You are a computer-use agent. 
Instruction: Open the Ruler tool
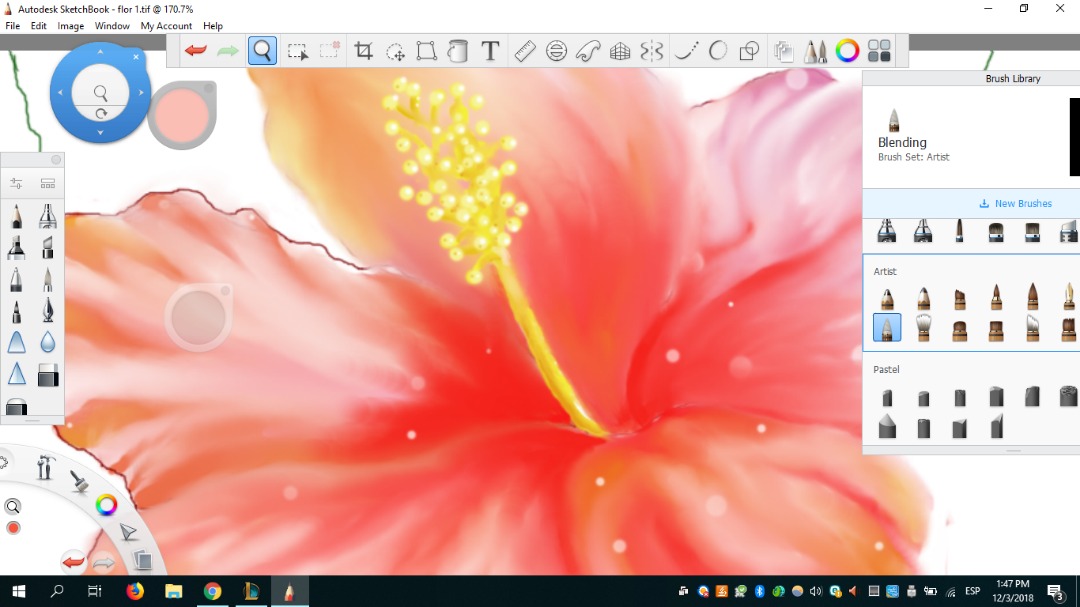point(524,51)
